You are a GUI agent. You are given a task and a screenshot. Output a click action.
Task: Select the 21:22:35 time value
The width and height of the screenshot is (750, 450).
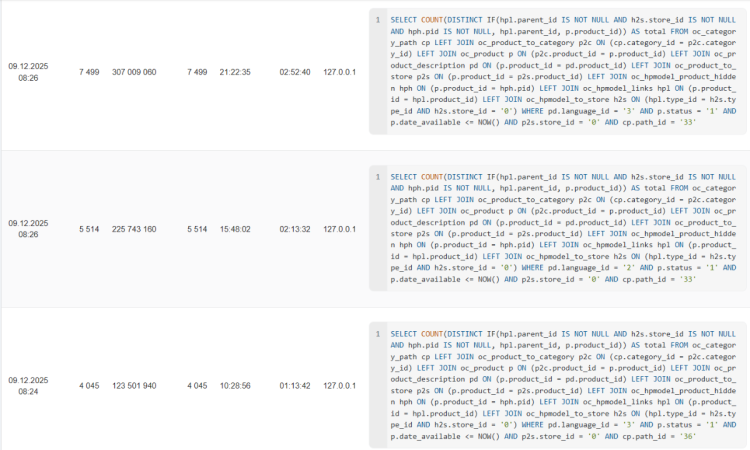pyautogui.click(x=235, y=72)
